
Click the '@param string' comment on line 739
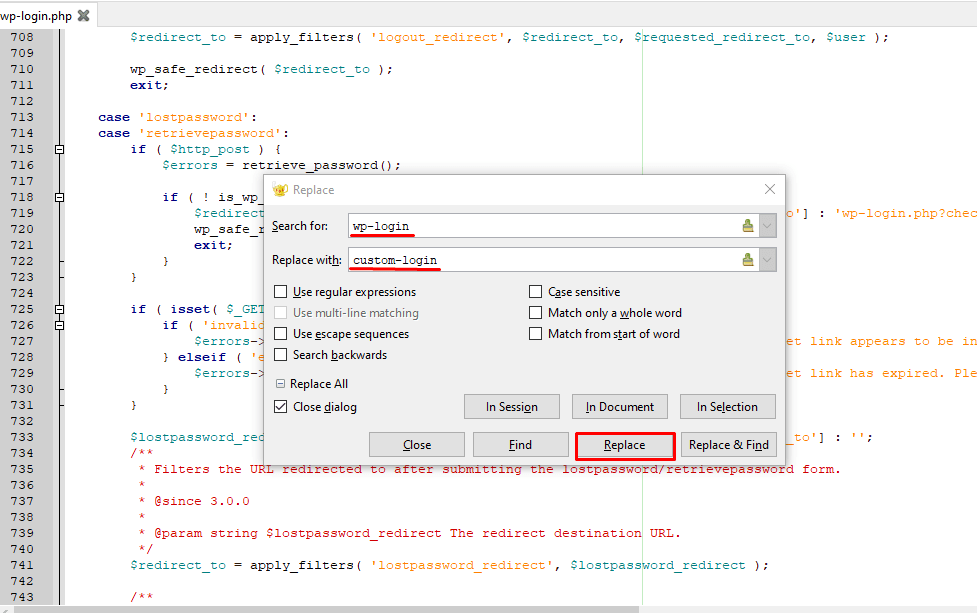206,533
